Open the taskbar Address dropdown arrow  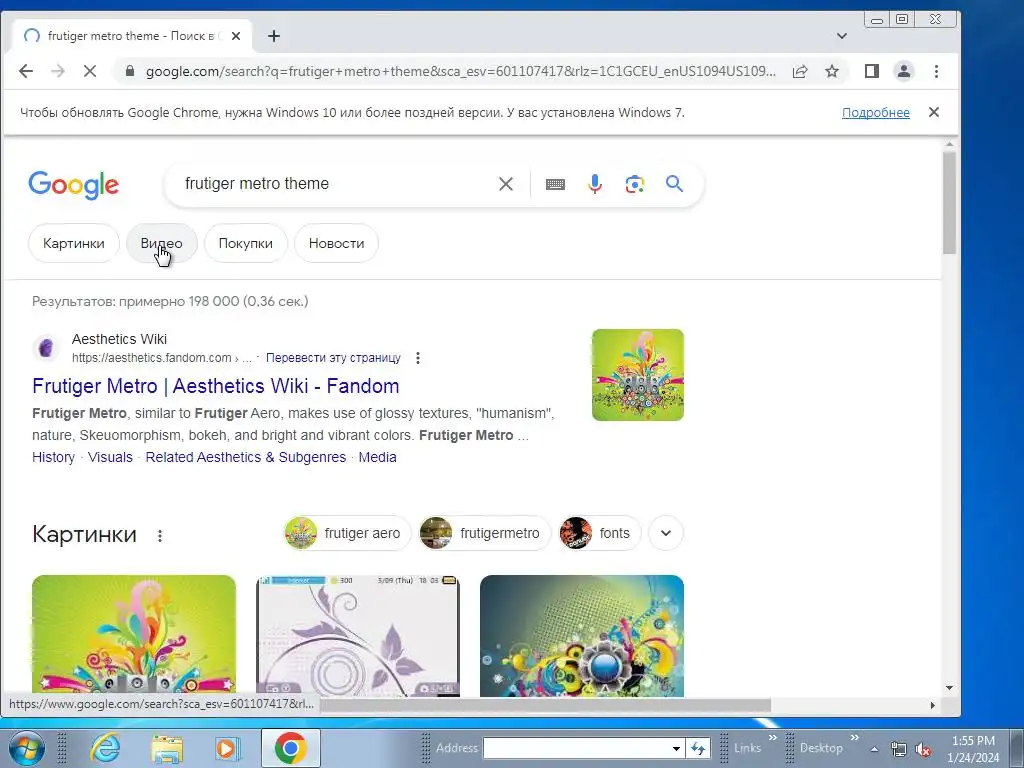pos(677,748)
